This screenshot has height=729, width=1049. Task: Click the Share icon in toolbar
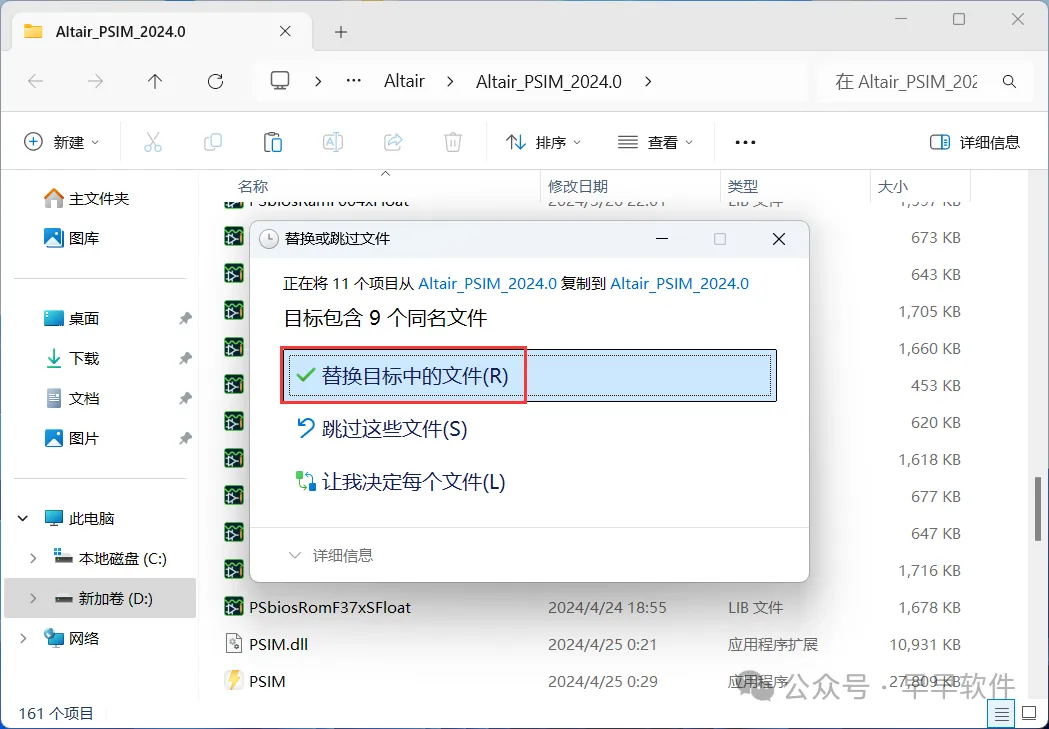pyautogui.click(x=393, y=142)
